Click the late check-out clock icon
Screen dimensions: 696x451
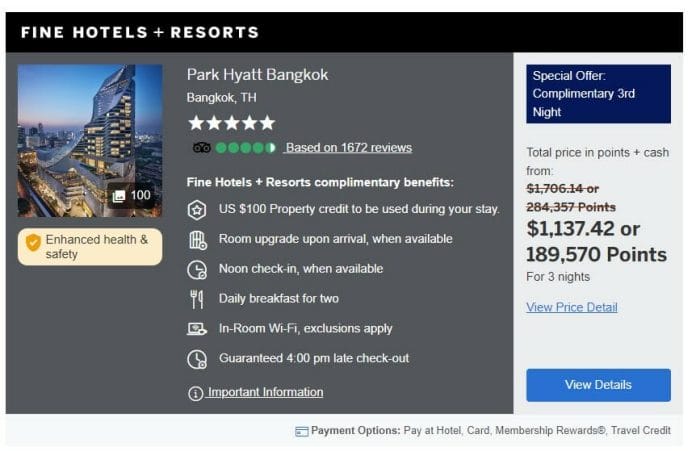pos(197,359)
